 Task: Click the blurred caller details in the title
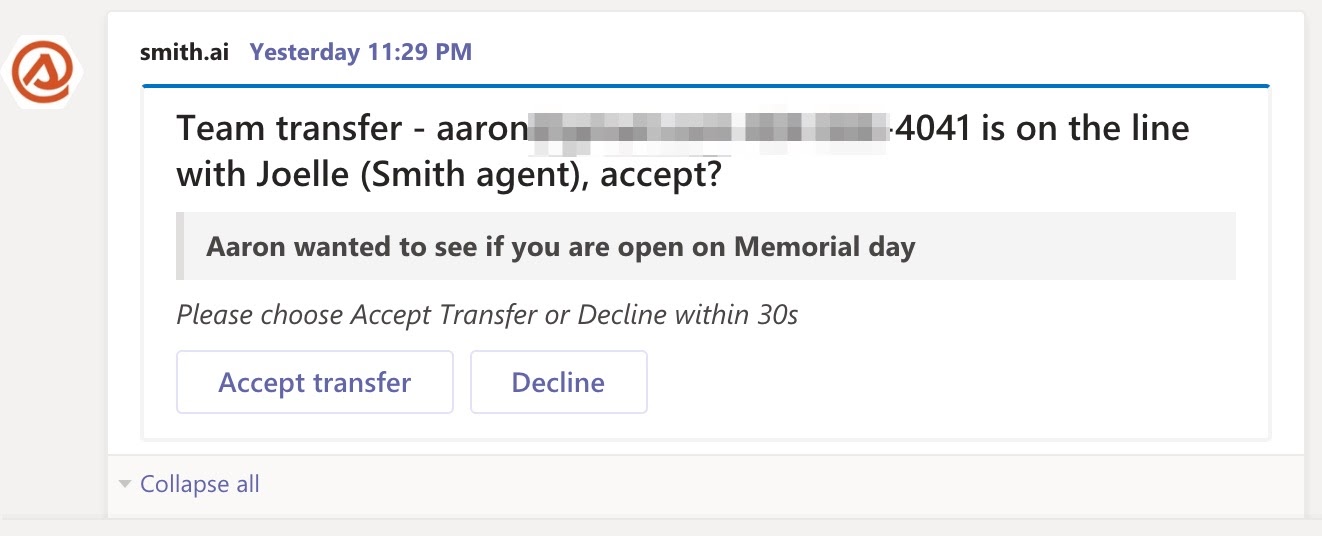(x=708, y=130)
